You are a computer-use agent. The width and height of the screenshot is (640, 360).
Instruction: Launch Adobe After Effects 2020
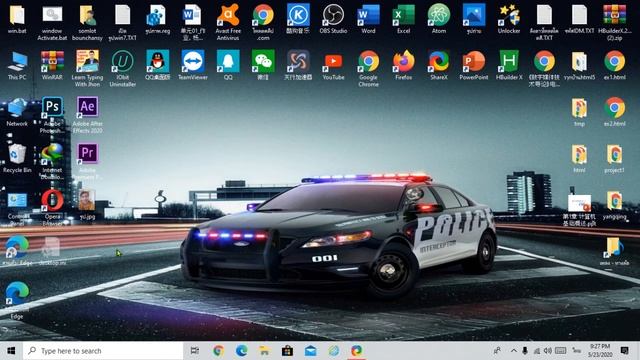[x=87, y=108]
